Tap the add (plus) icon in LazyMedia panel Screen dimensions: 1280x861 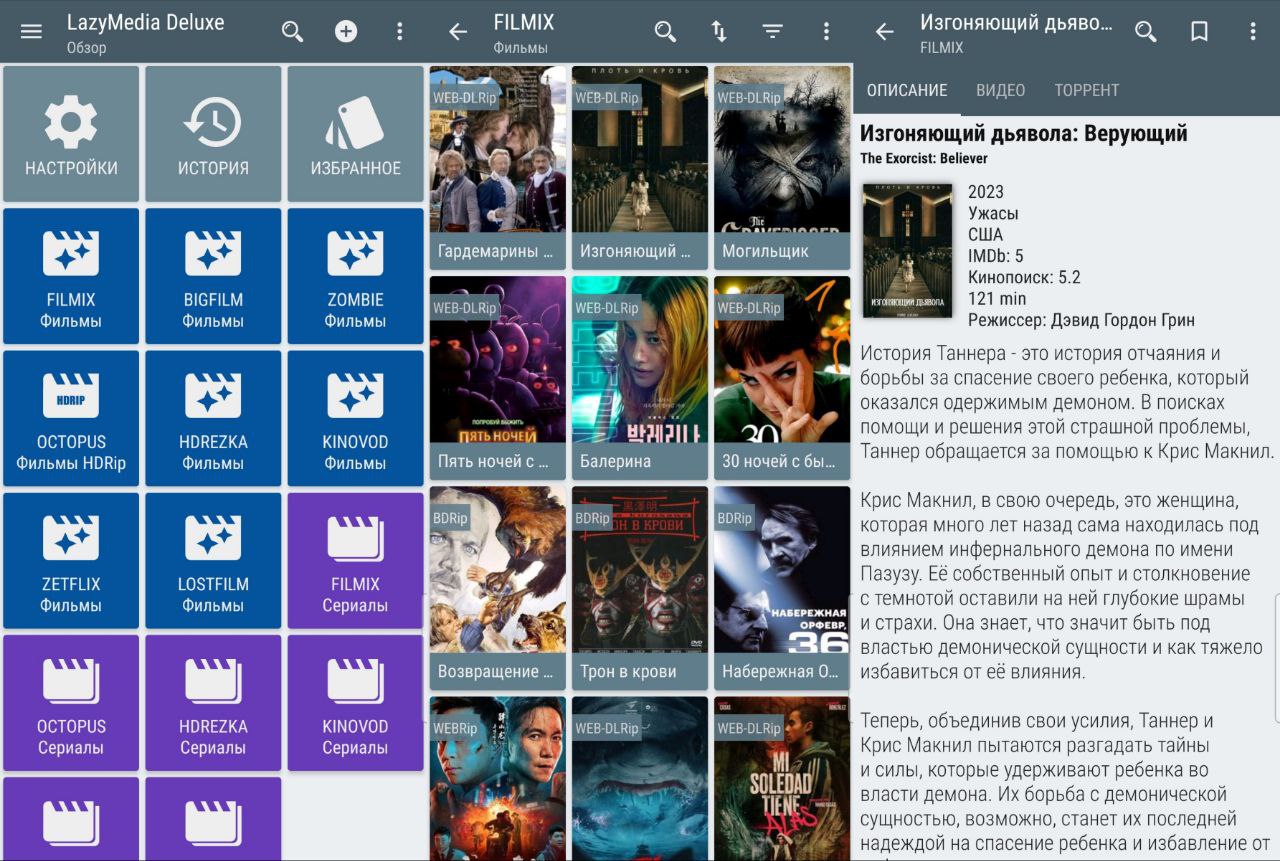(346, 31)
